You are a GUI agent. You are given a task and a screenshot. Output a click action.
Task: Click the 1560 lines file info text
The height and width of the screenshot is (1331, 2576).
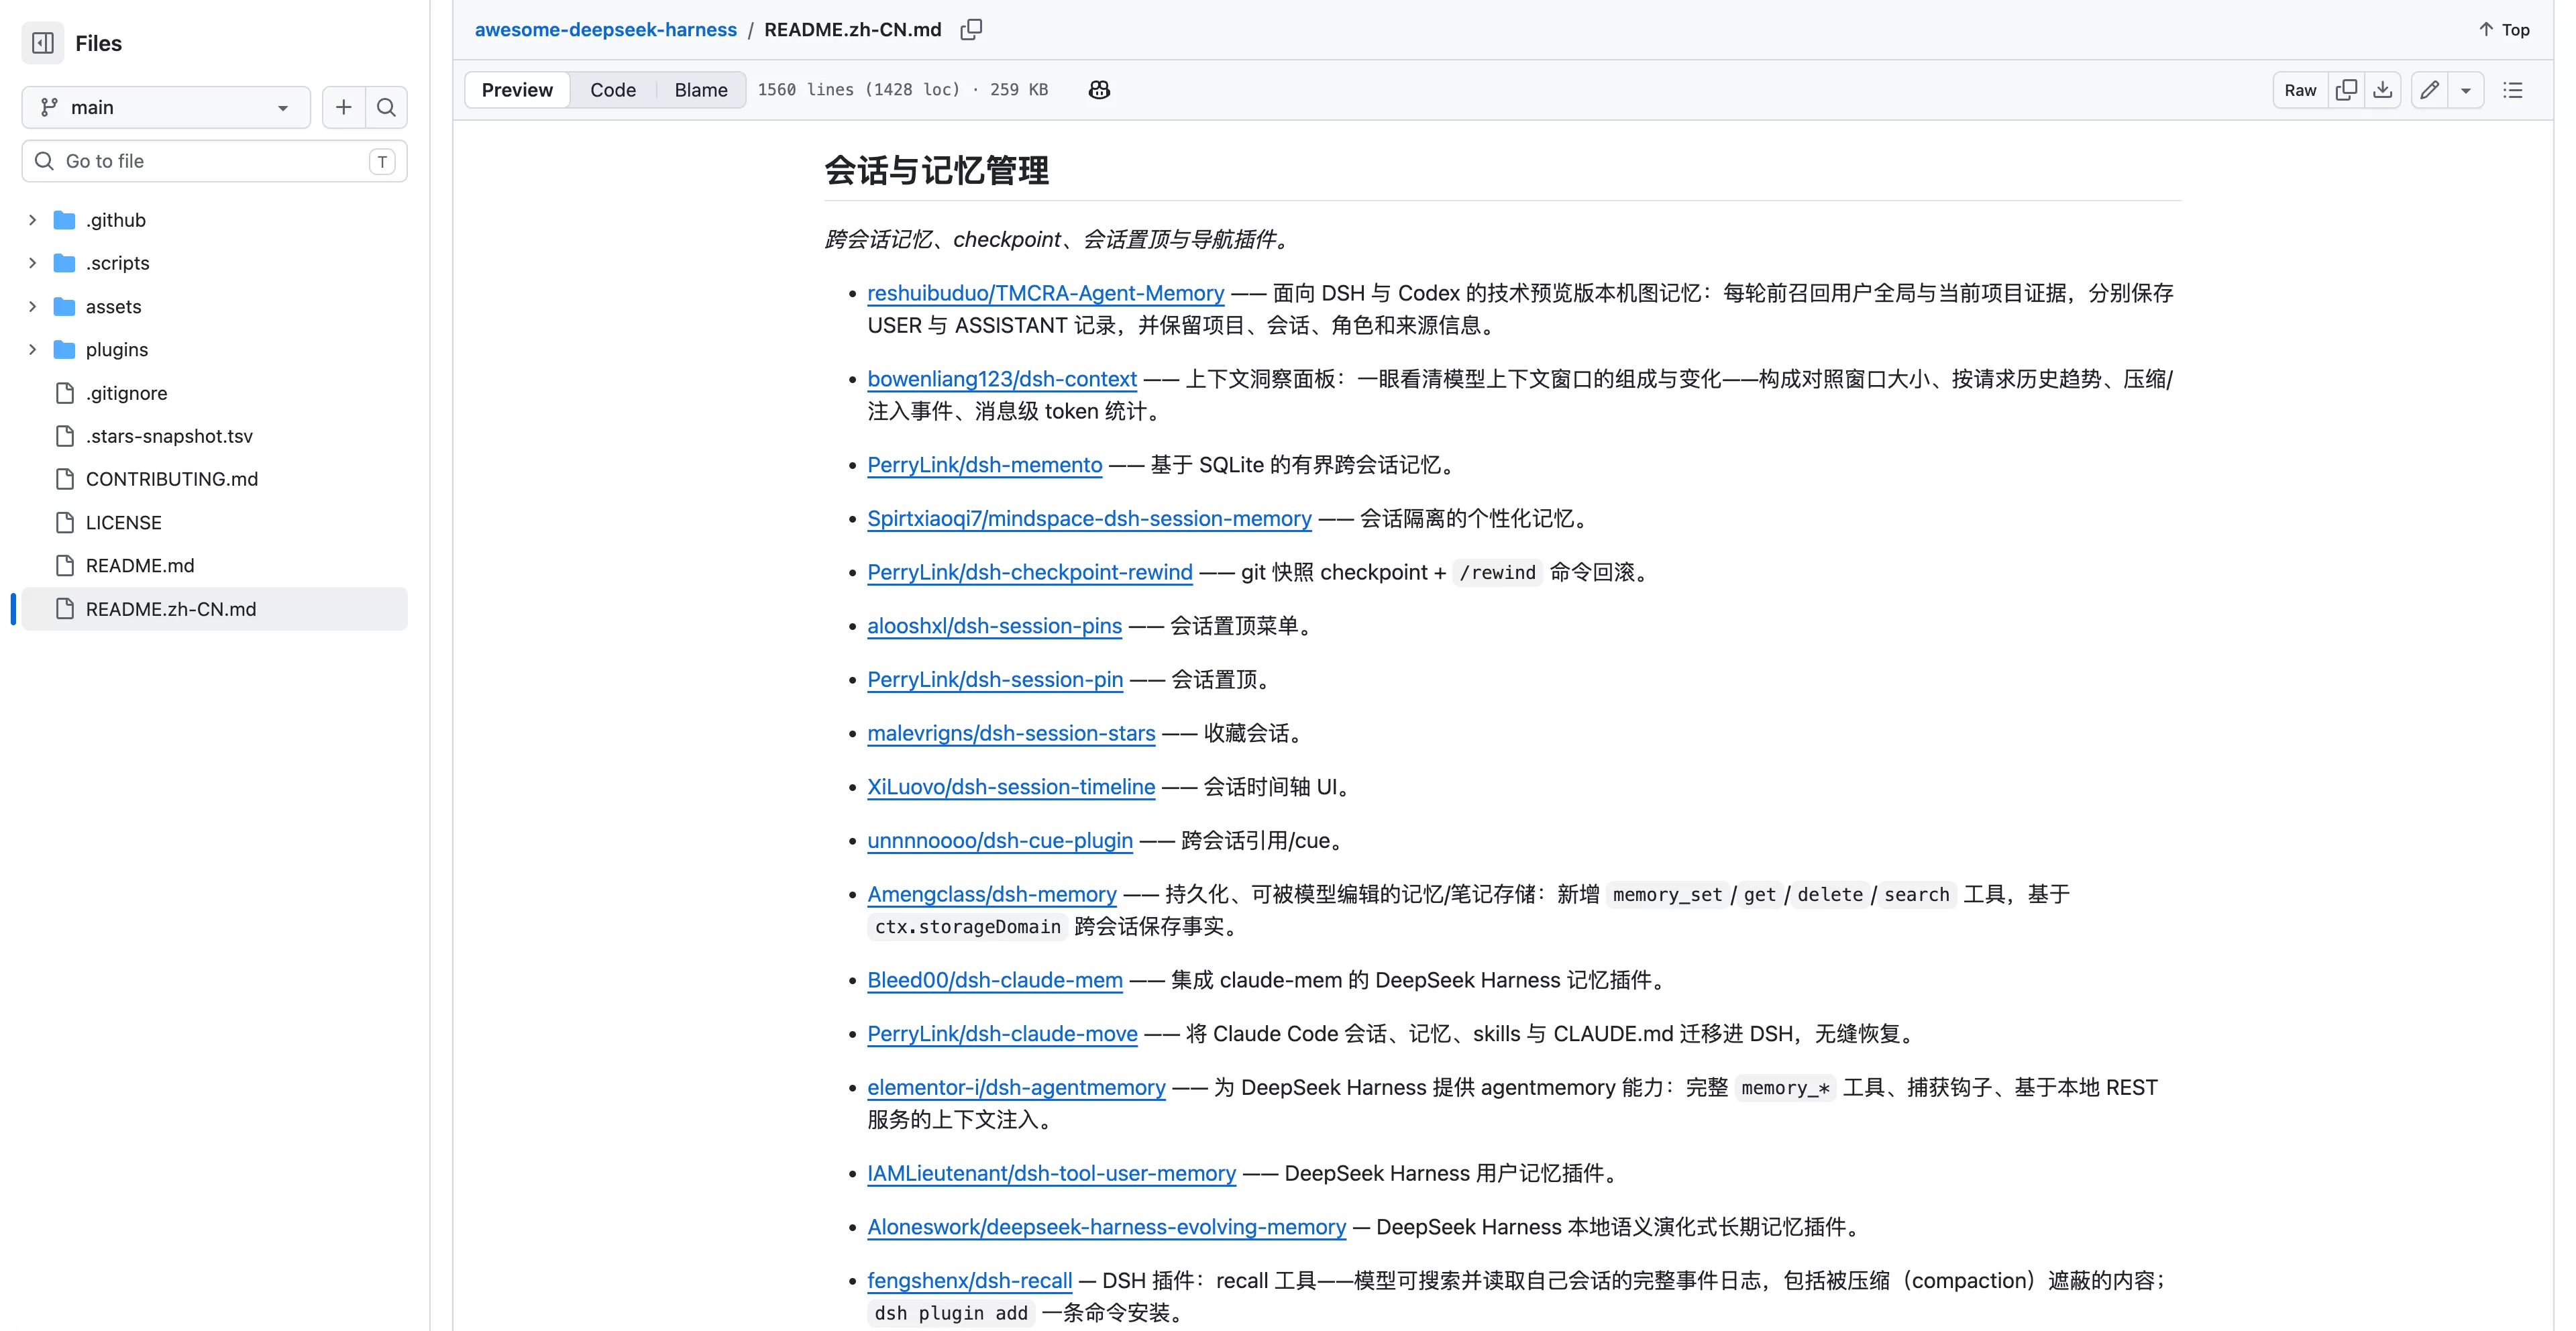coord(903,90)
